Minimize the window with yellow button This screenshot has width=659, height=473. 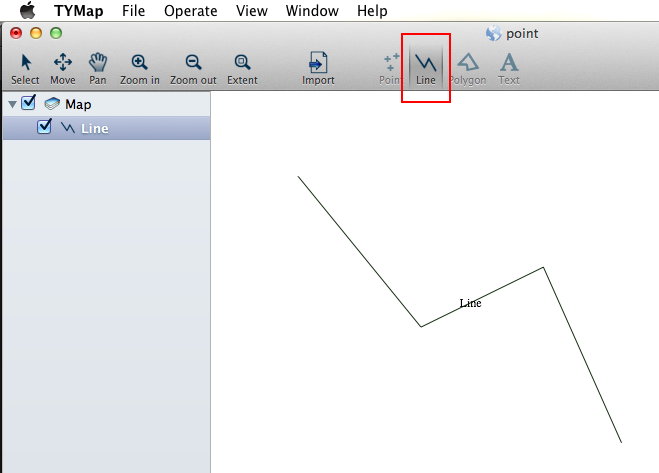pos(36,33)
